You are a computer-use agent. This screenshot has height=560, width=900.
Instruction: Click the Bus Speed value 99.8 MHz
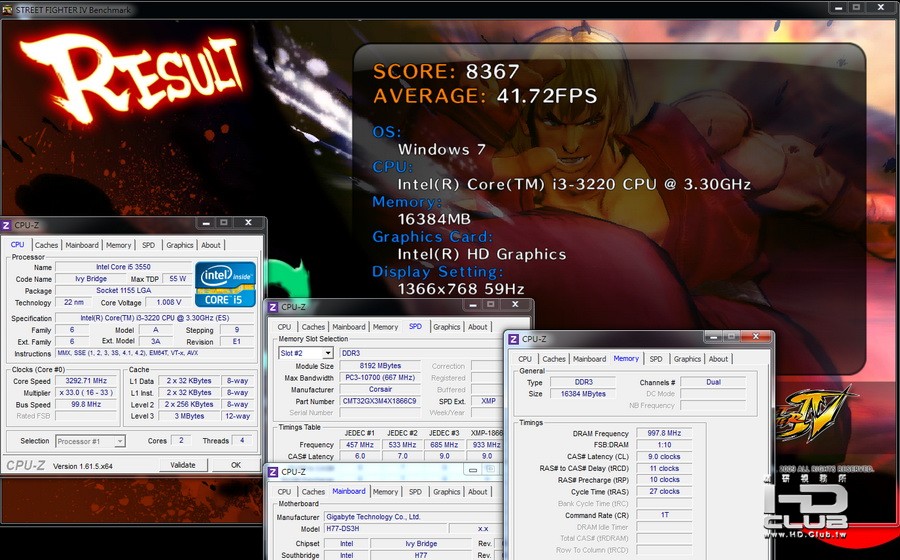click(86, 405)
